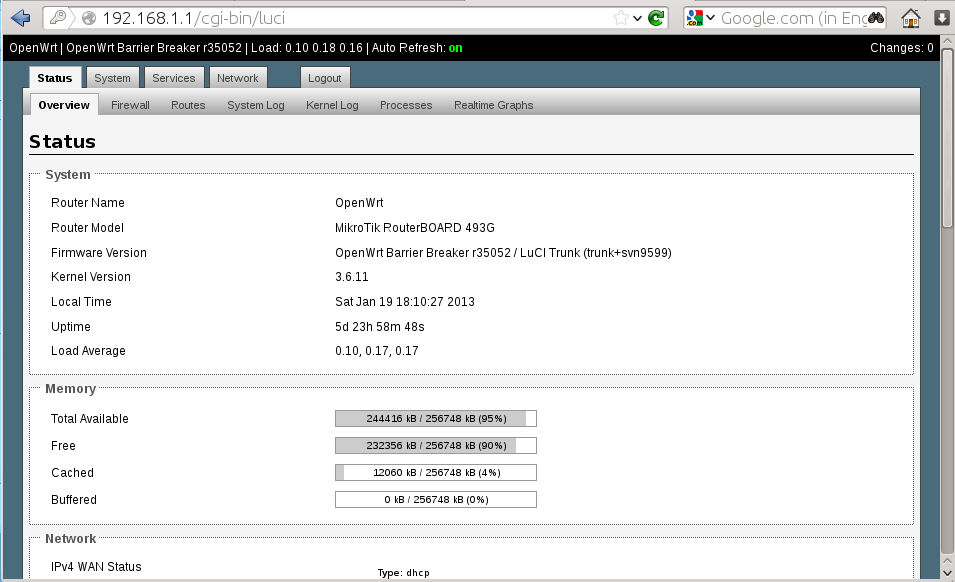Click Cached memory progress bar
955x582 pixels.
point(436,472)
